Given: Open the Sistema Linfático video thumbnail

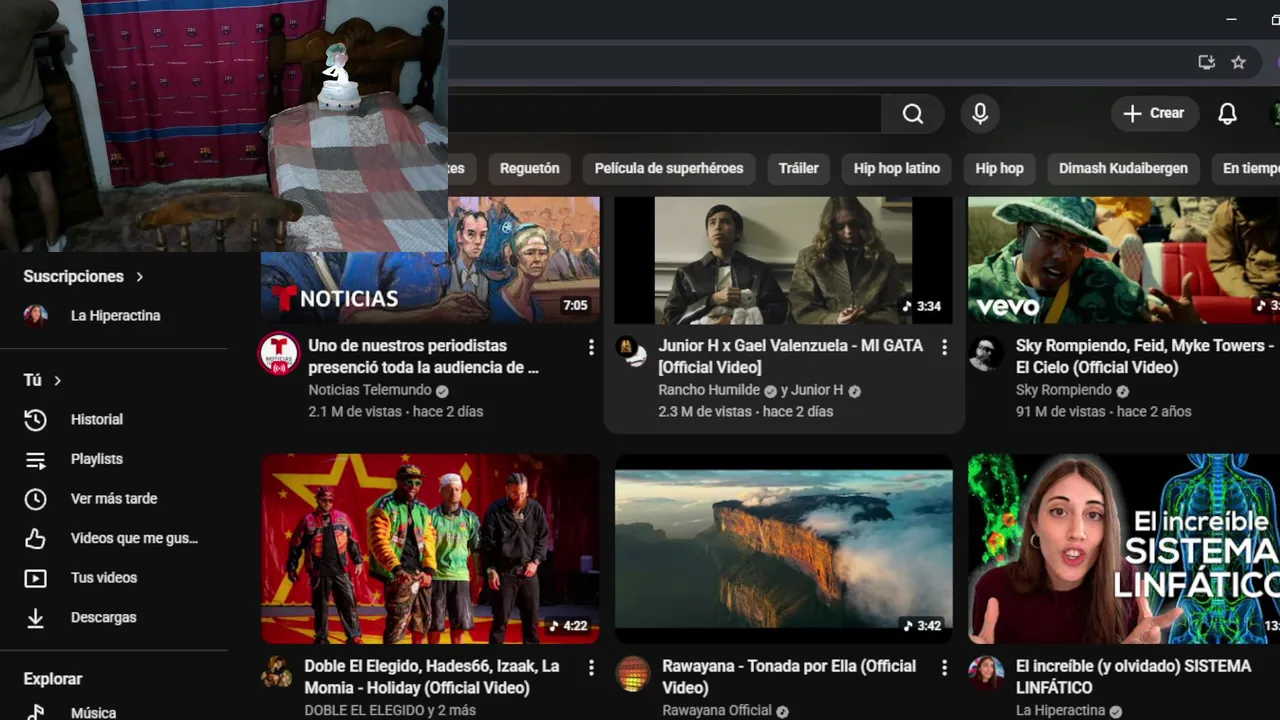Looking at the screenshot, I should tap(1124, 549).
